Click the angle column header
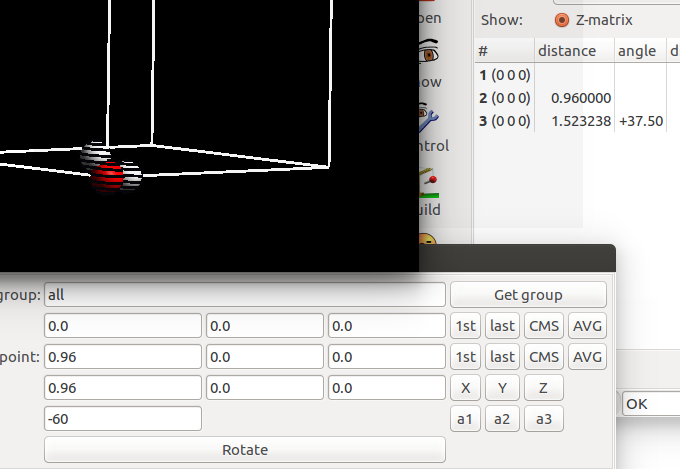 637,51
